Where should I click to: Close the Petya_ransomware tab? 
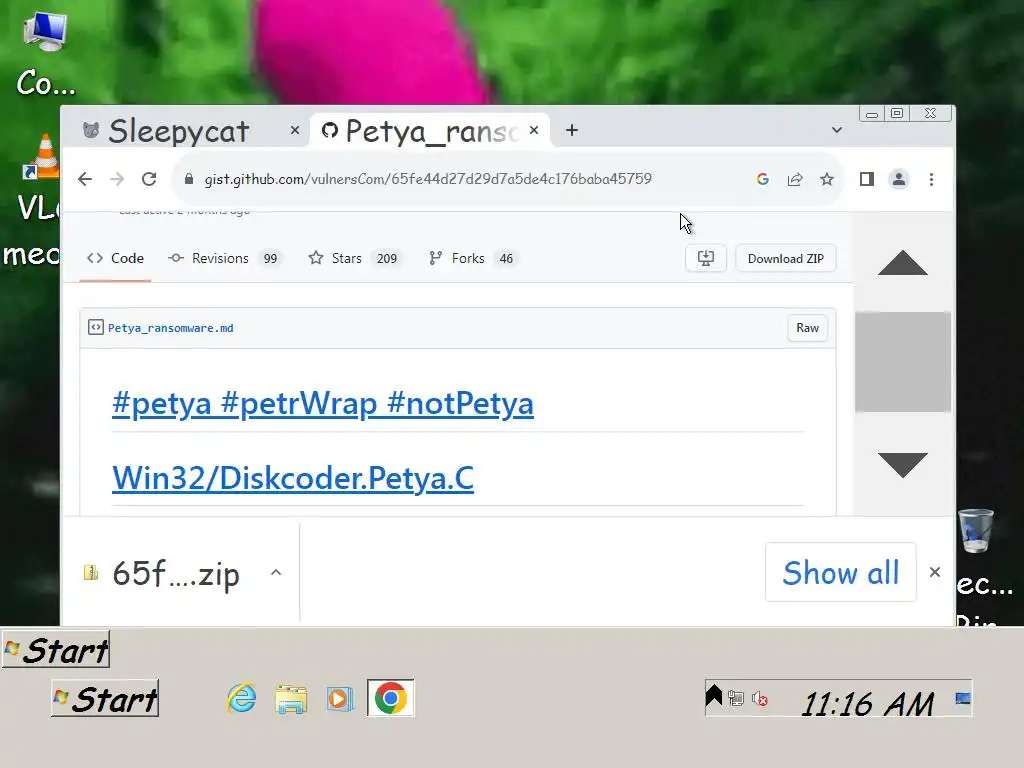pyautogui.click(x=534, y=130)
